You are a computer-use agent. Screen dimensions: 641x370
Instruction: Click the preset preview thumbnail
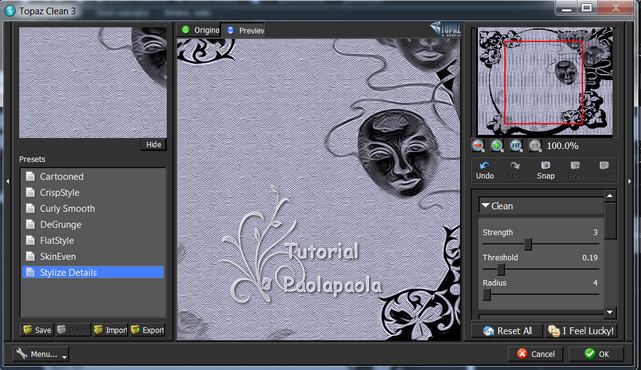[93, 83]
